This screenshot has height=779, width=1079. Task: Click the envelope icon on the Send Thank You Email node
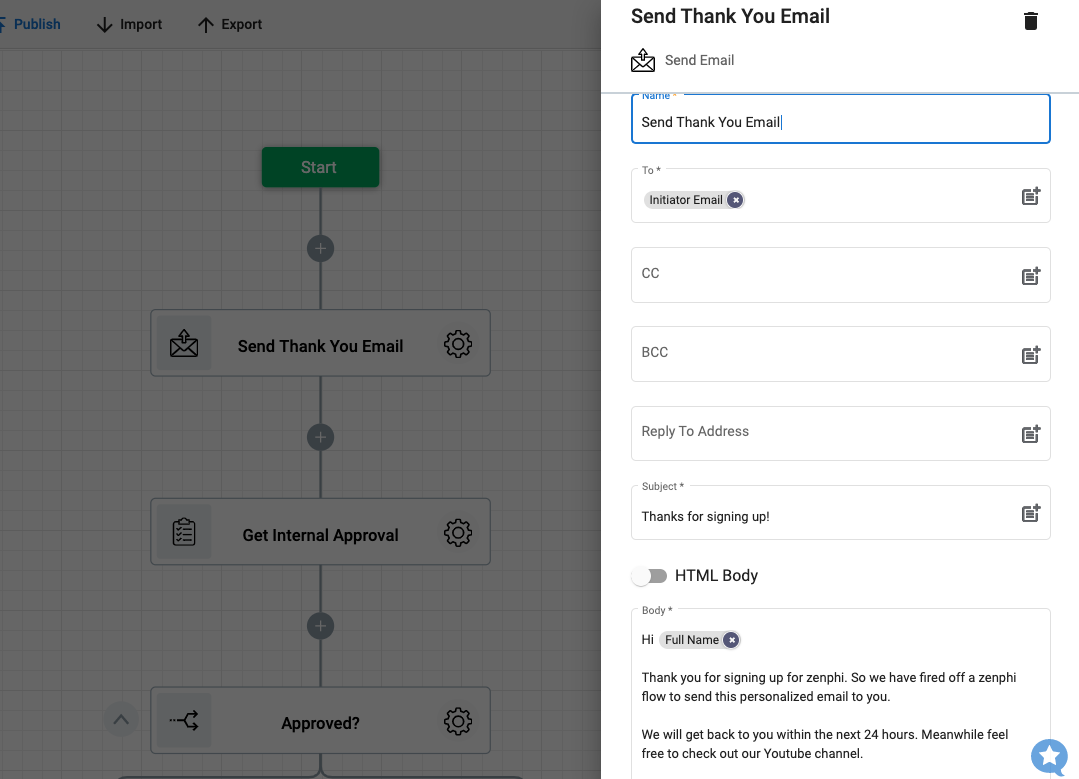click(x=184, y=343)
